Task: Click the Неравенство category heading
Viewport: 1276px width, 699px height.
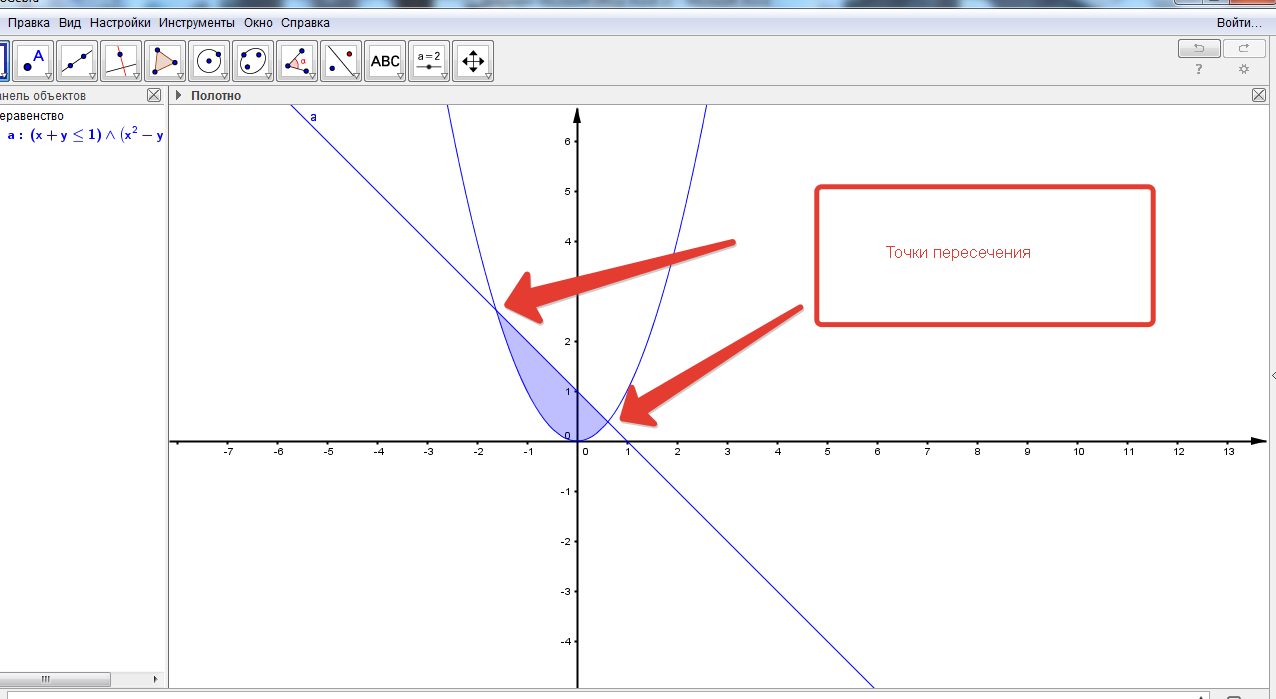Action: [32, 116]
